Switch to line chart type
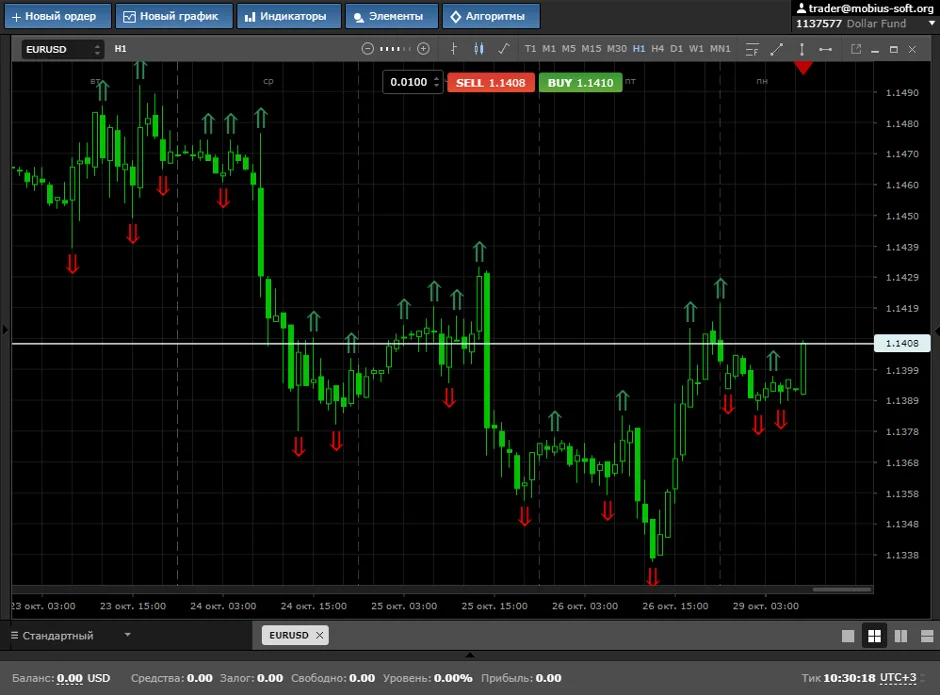The width and height of the screenshot is (940, 695). point(504,49)
